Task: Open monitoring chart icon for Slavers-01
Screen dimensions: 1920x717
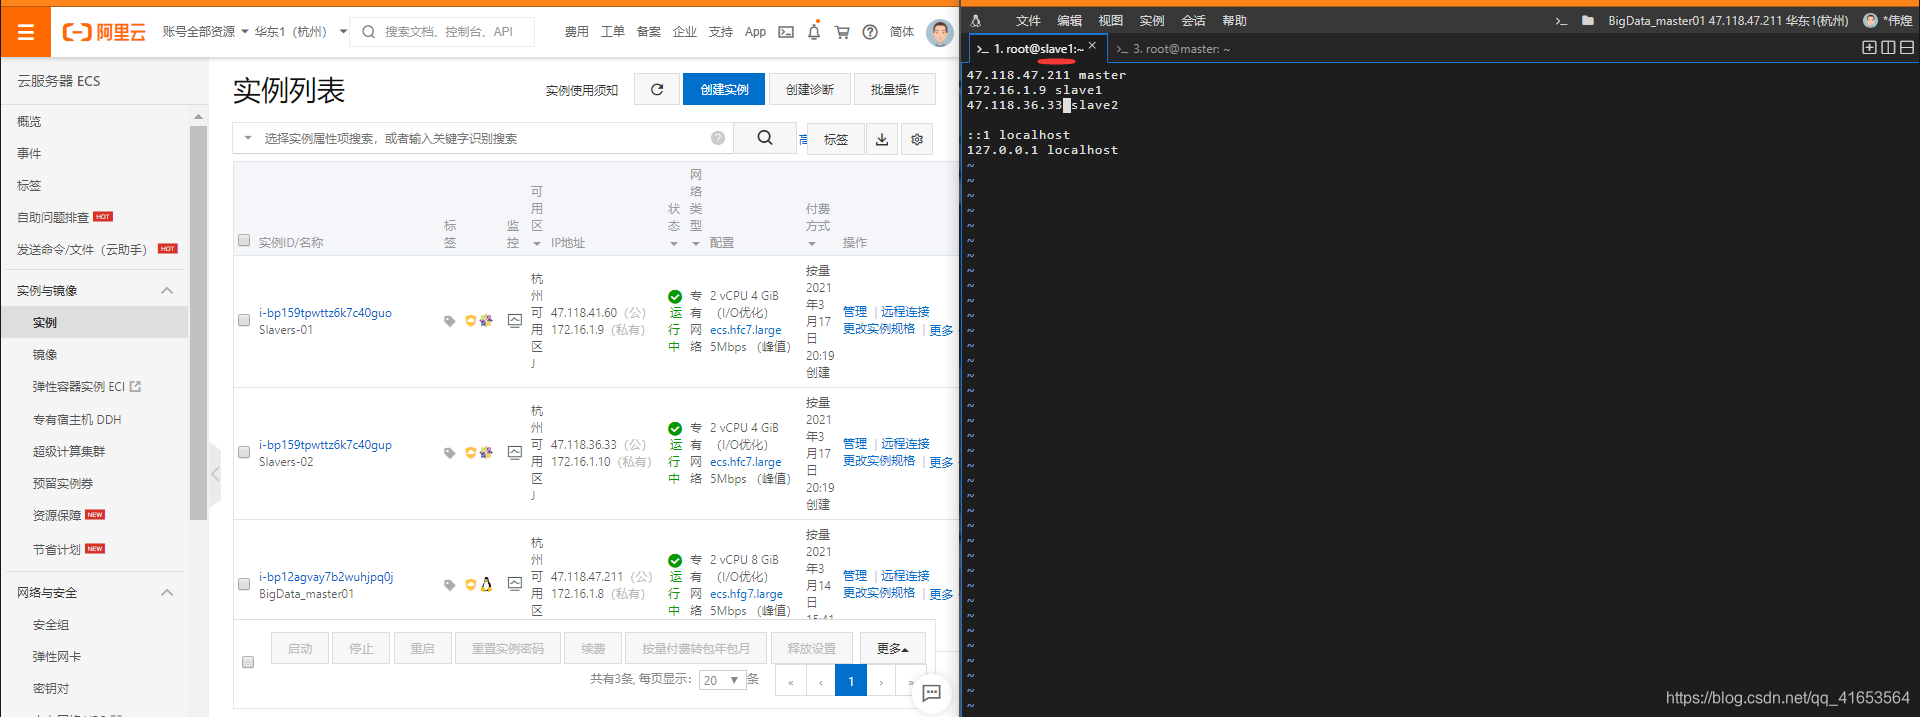Action: pos(515,321)
